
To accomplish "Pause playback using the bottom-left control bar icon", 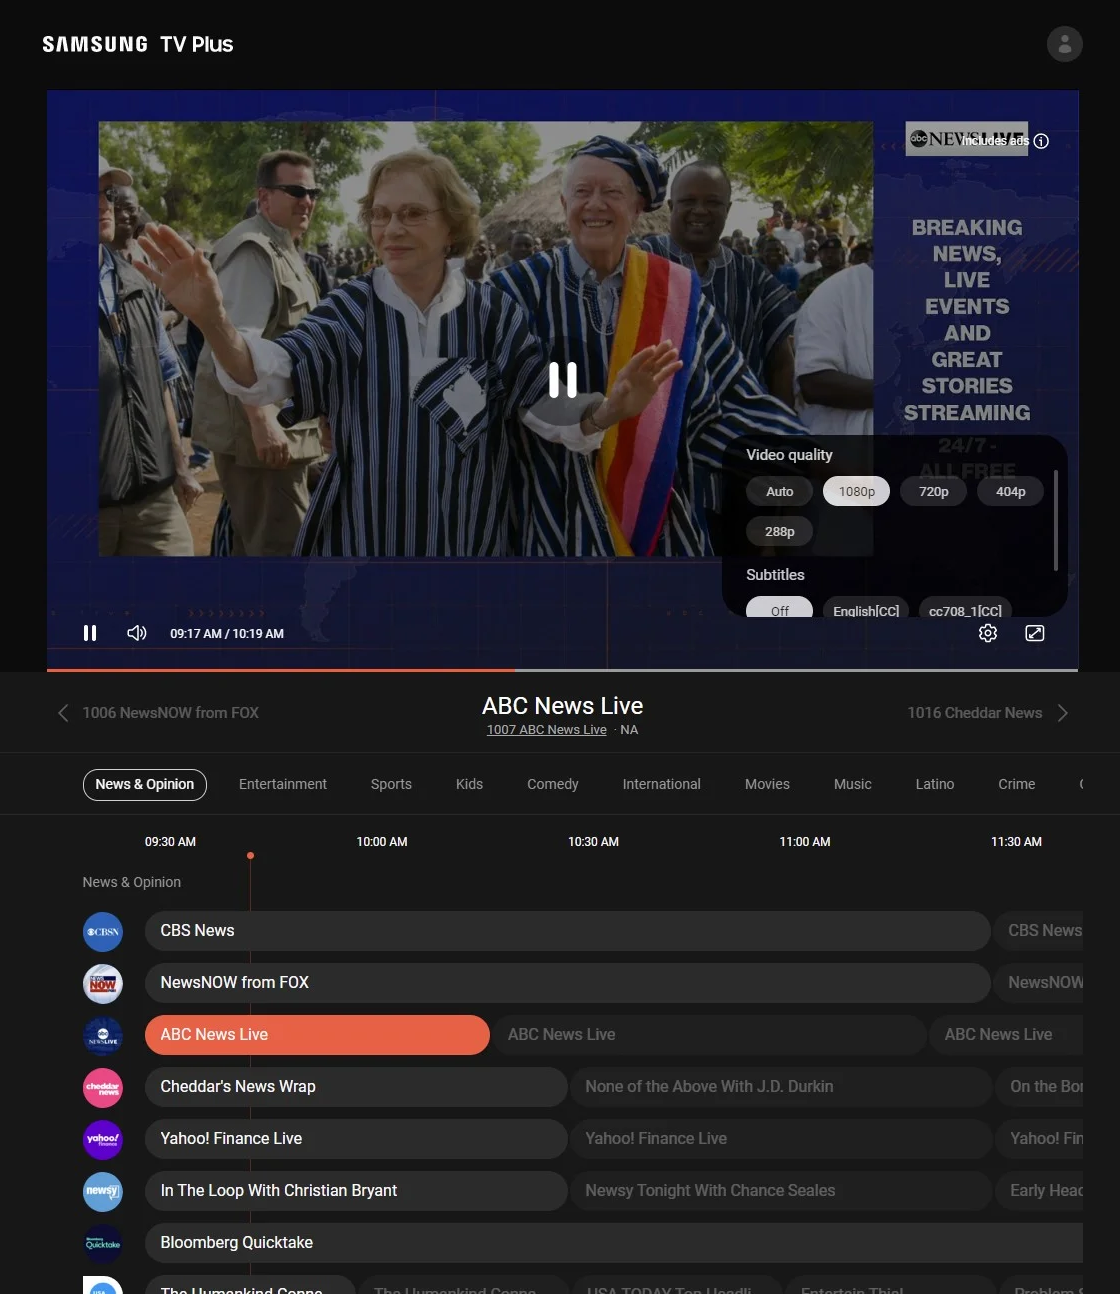I will [x=90, y=633].
